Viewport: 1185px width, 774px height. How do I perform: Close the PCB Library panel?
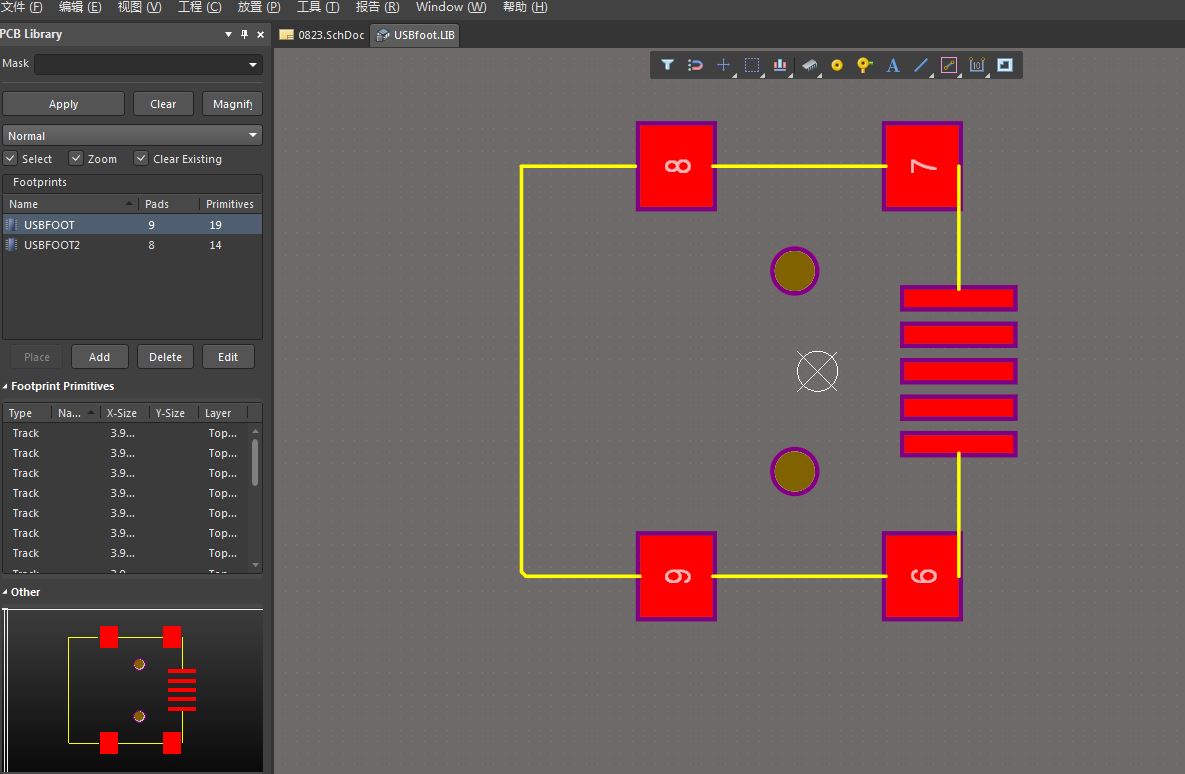tap(260, 34)
